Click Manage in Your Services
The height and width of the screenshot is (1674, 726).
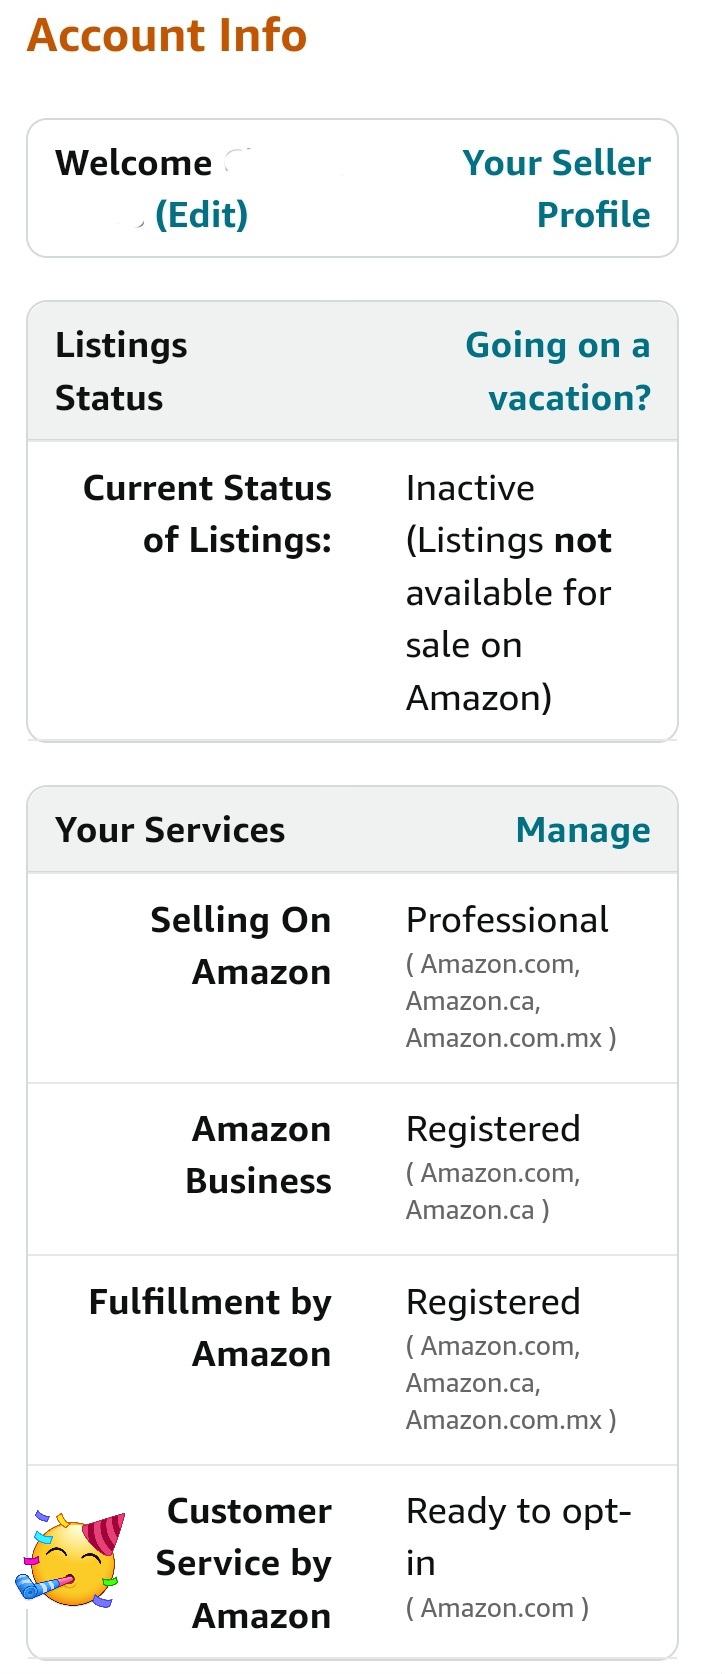pyautogui.click(x=583, y=830)
